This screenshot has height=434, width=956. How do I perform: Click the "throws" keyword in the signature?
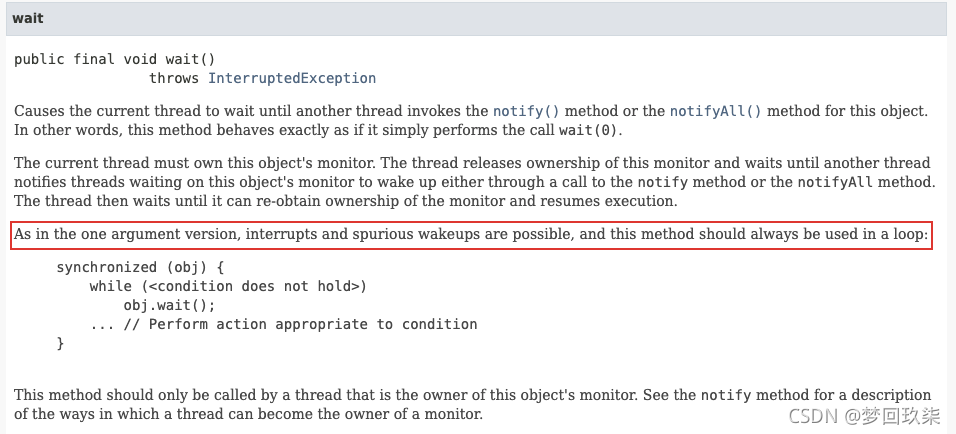click(174, 78)
